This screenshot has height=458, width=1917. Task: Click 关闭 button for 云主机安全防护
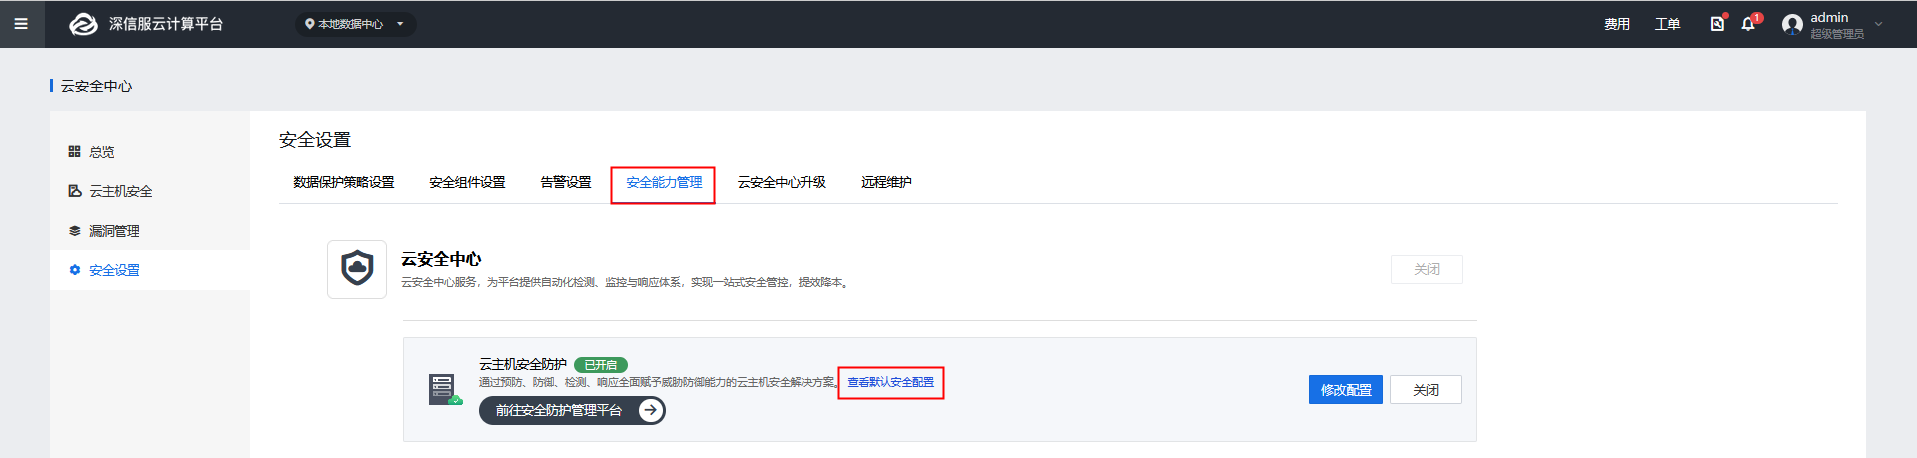1426,390
